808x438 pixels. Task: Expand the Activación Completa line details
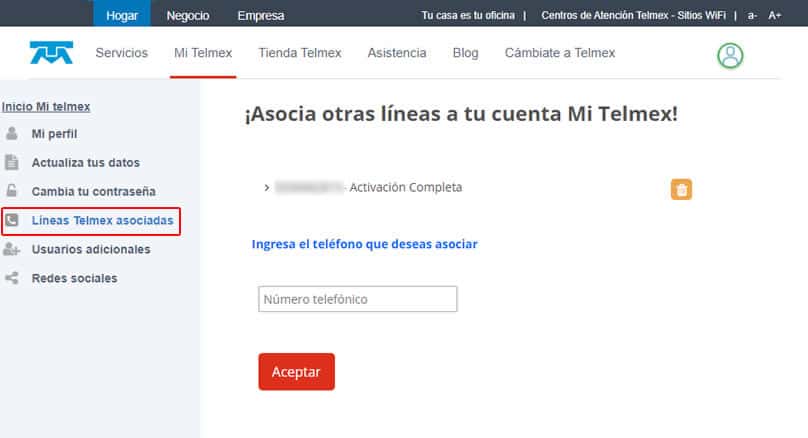tap(266, 187)
